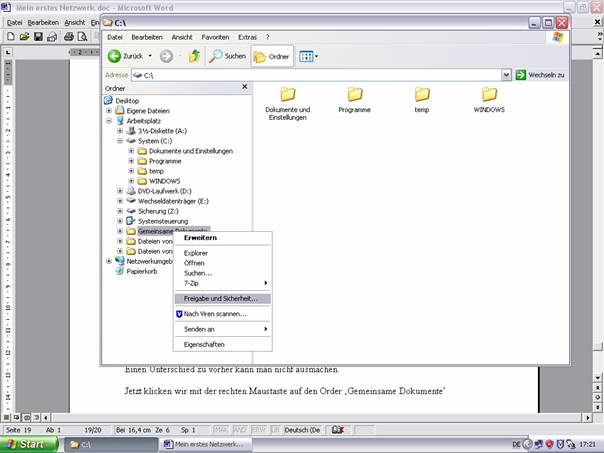Viewport: 604px width, 453px height.
Task: Collapse the System (C:) tree node
Action: tap(120, 141)
